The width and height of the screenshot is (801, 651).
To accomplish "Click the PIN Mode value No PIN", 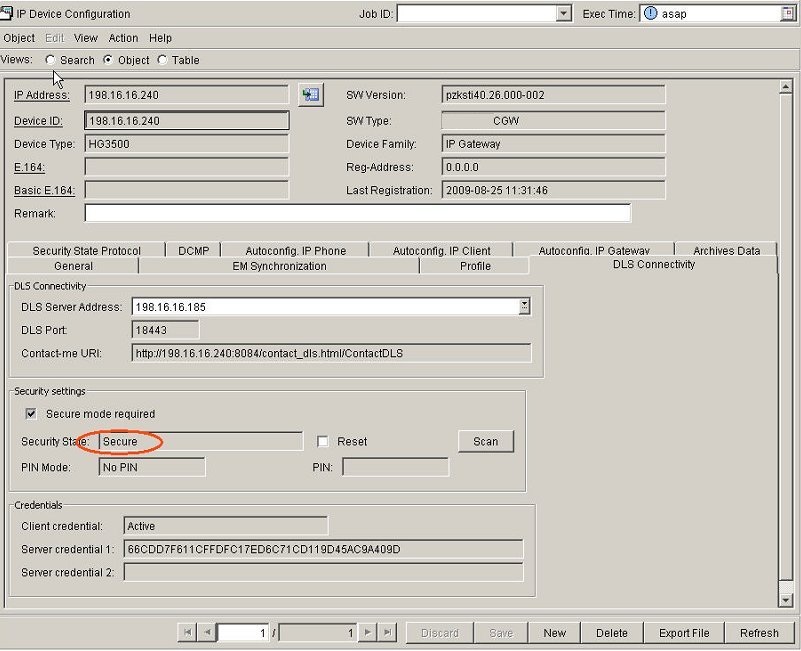I will 120,467.
